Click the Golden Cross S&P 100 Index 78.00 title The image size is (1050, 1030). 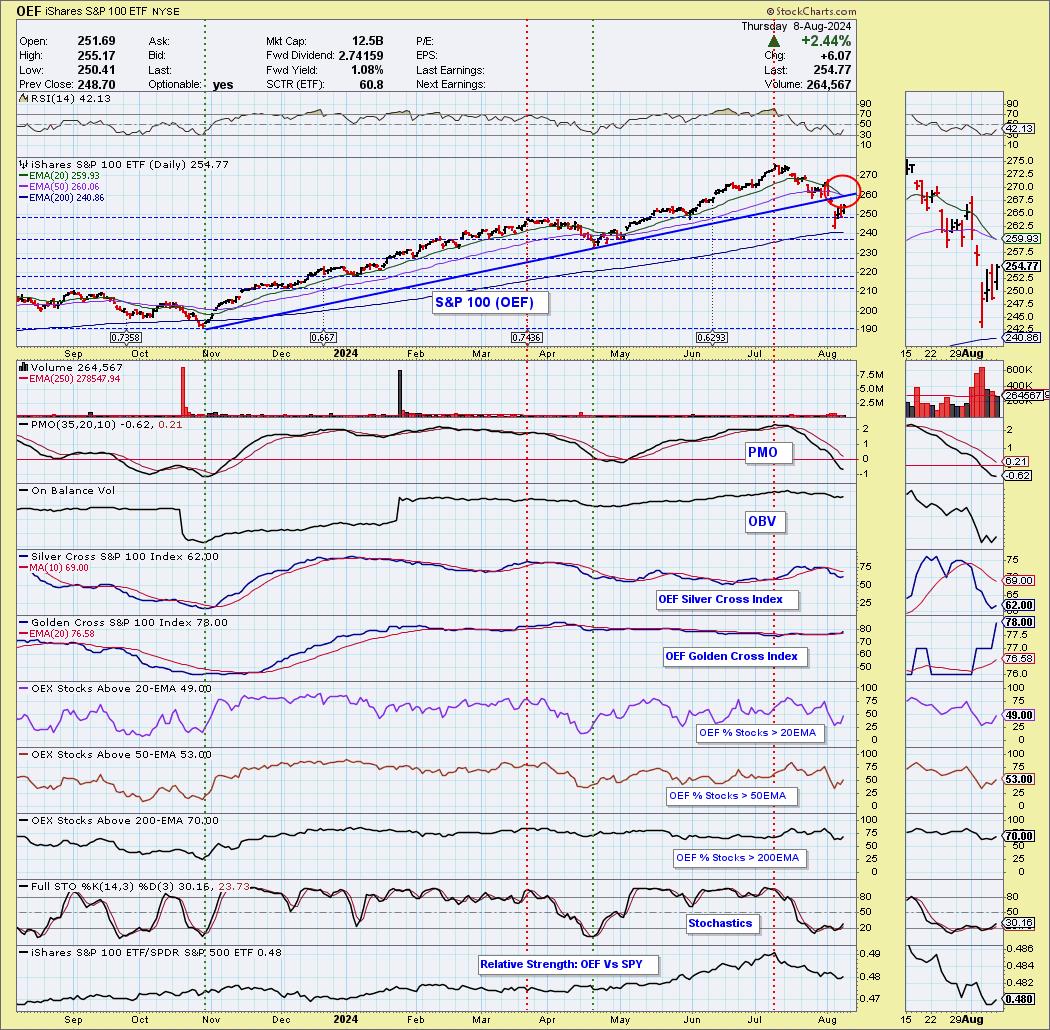(129, 622)
